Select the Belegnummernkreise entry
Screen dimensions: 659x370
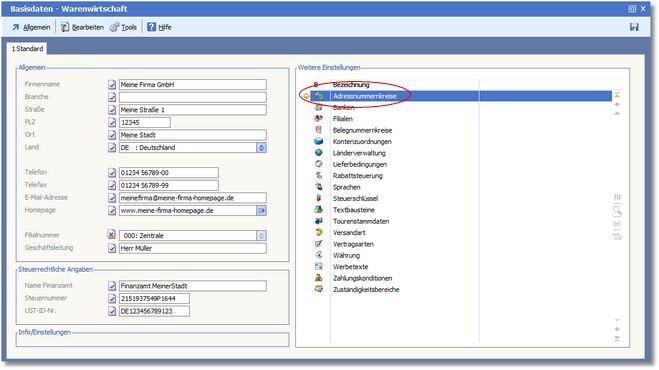pyautogui.click(x=362, y=130)
